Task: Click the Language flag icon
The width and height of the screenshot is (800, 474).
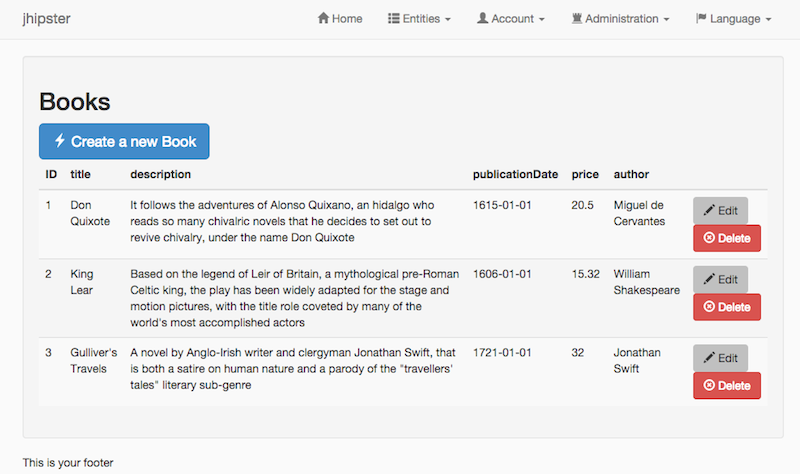Action: 701,19
